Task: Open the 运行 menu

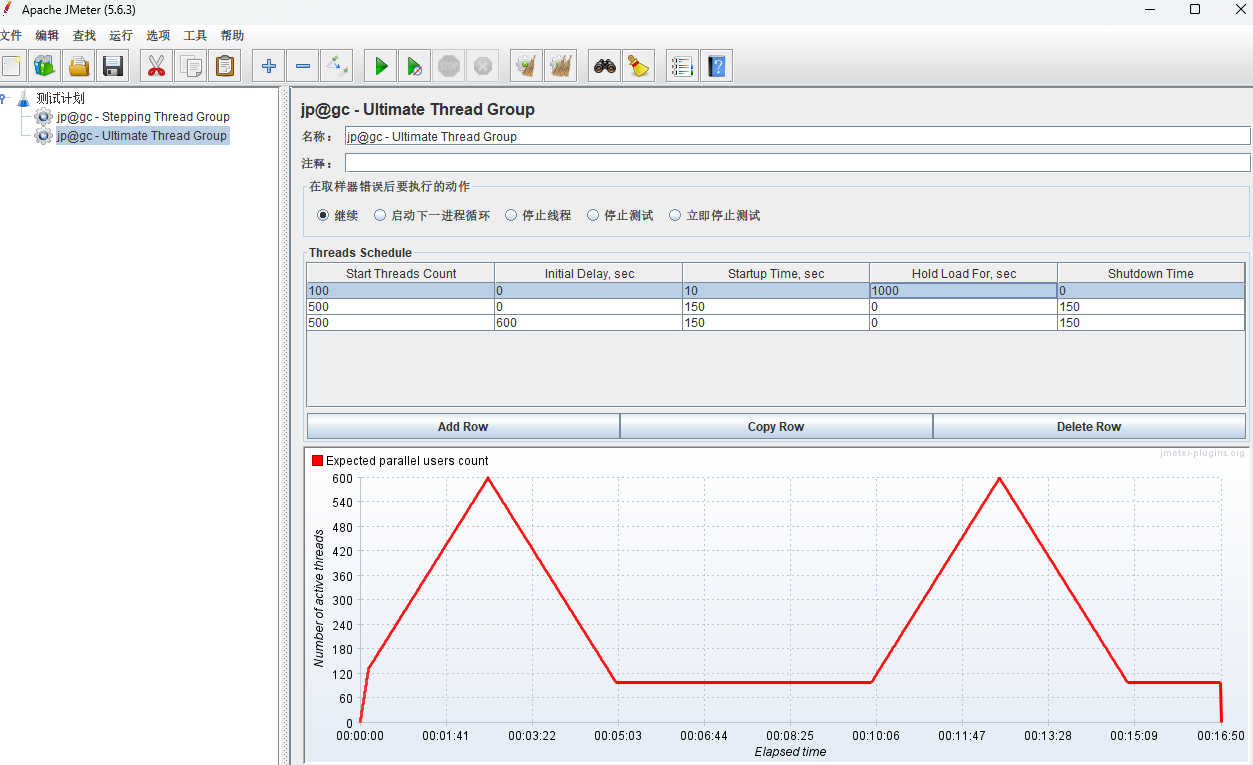Action: coord(121,35)
